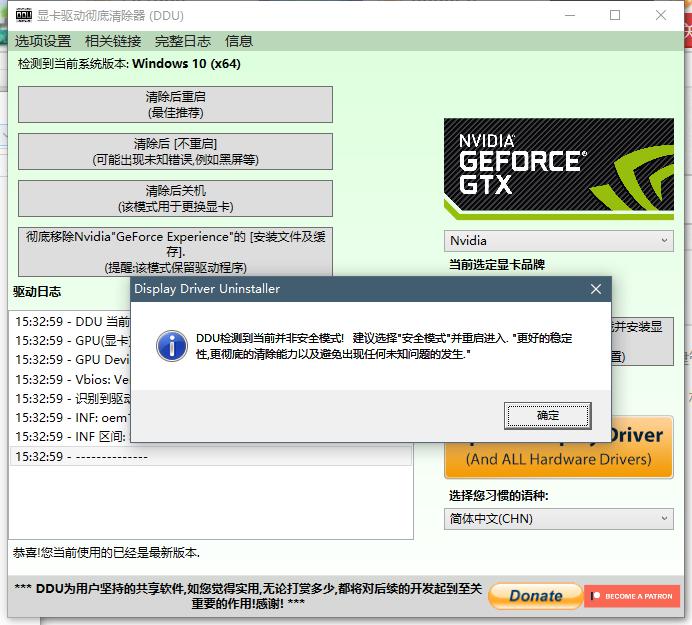Click the blue information icon in dialog
The height and width of the screenshot is (625, 692).
[x=172, y=346]
